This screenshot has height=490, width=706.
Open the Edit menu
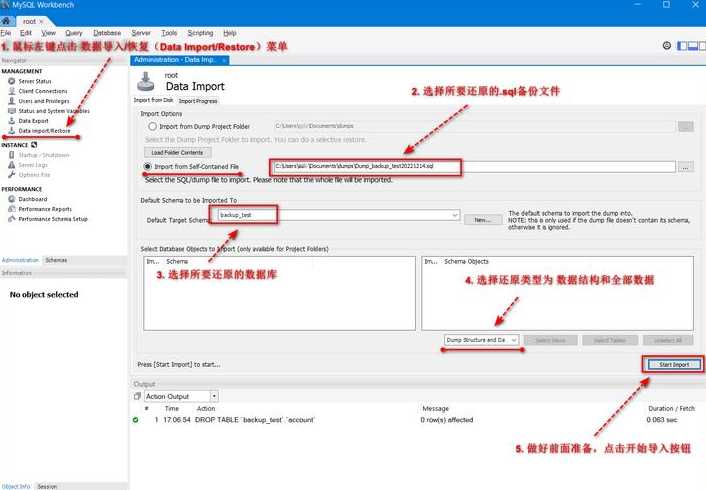[x=26, y=33]
